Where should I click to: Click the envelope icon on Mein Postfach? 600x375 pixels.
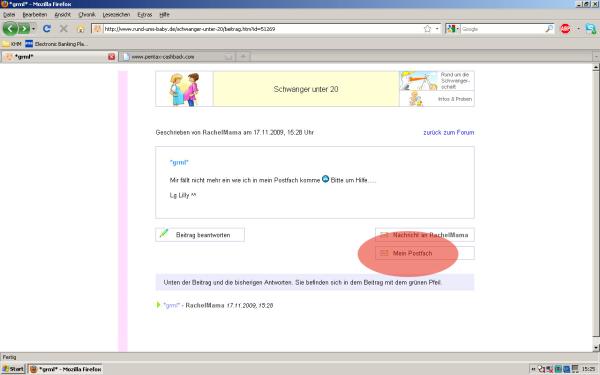pyautogui.click(x=384, y=253)
